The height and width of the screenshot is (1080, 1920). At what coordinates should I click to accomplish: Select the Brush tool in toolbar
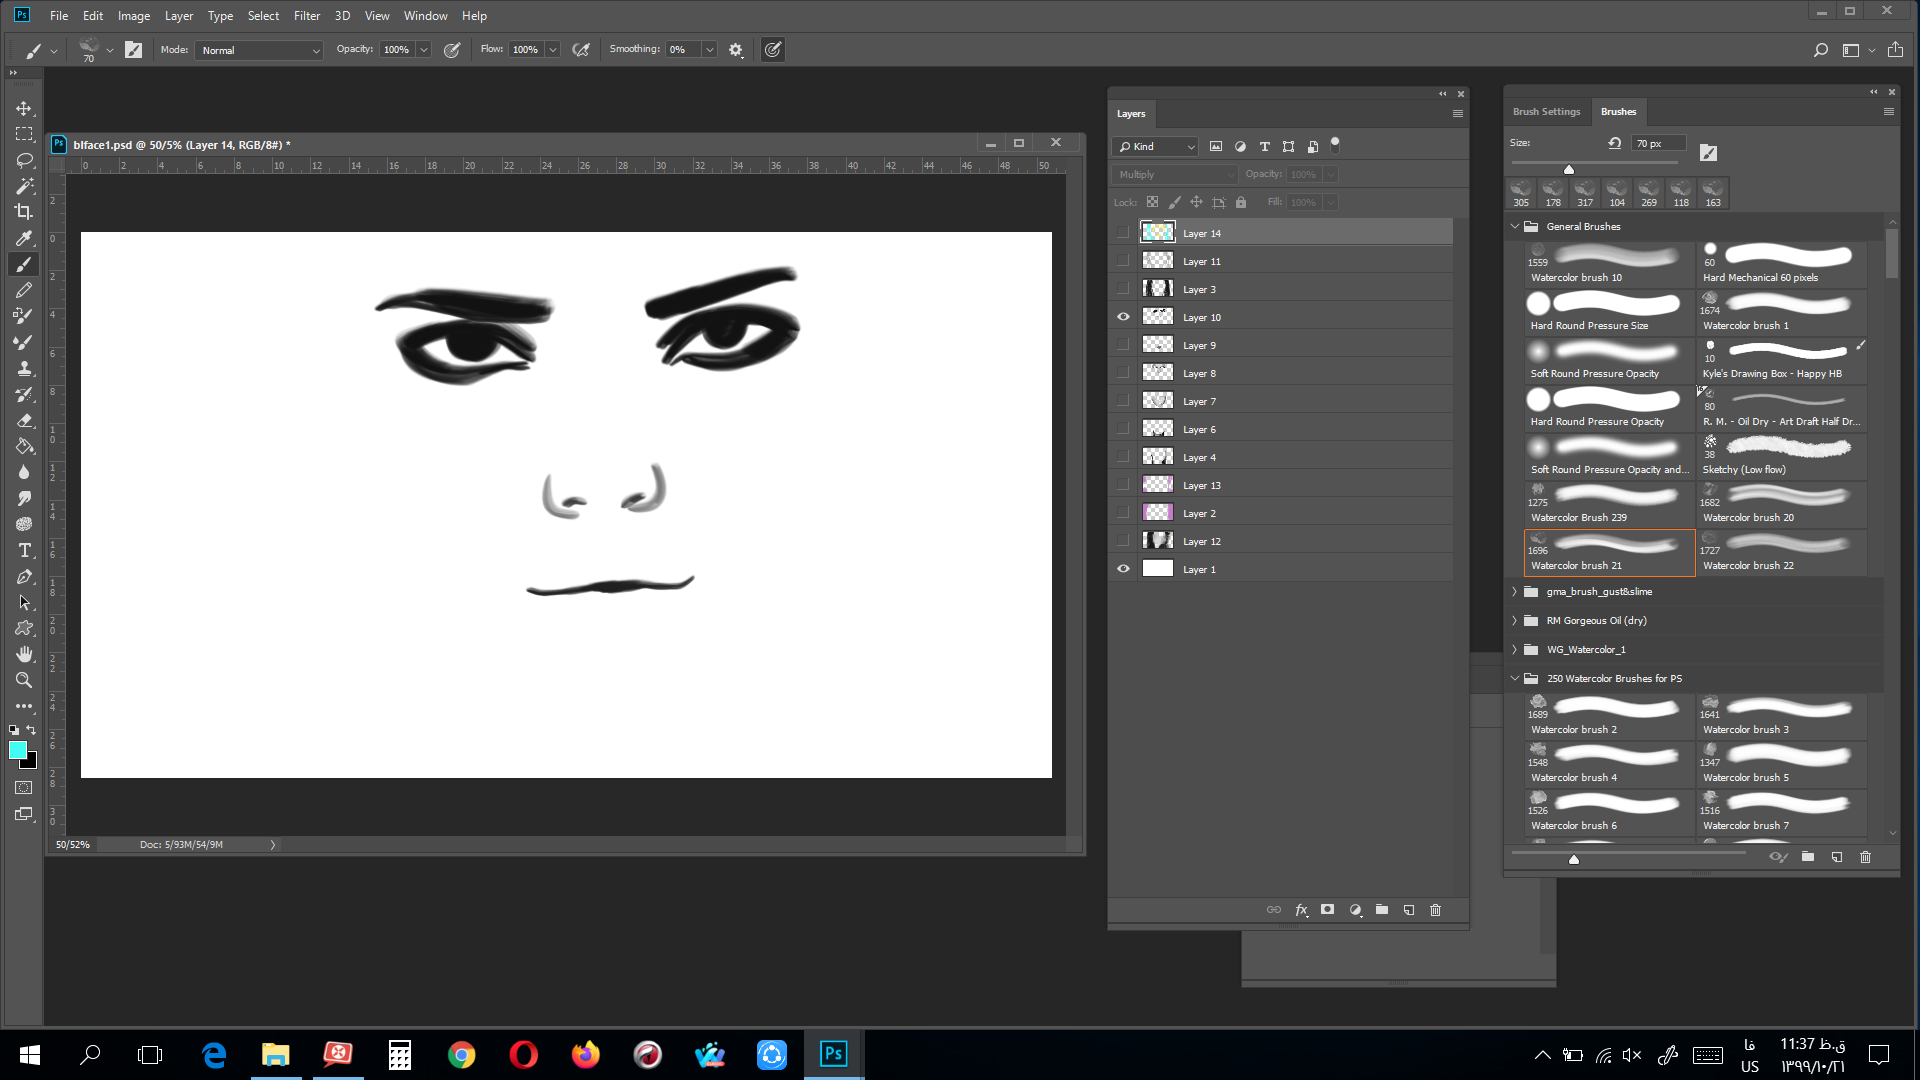point(24,264)
